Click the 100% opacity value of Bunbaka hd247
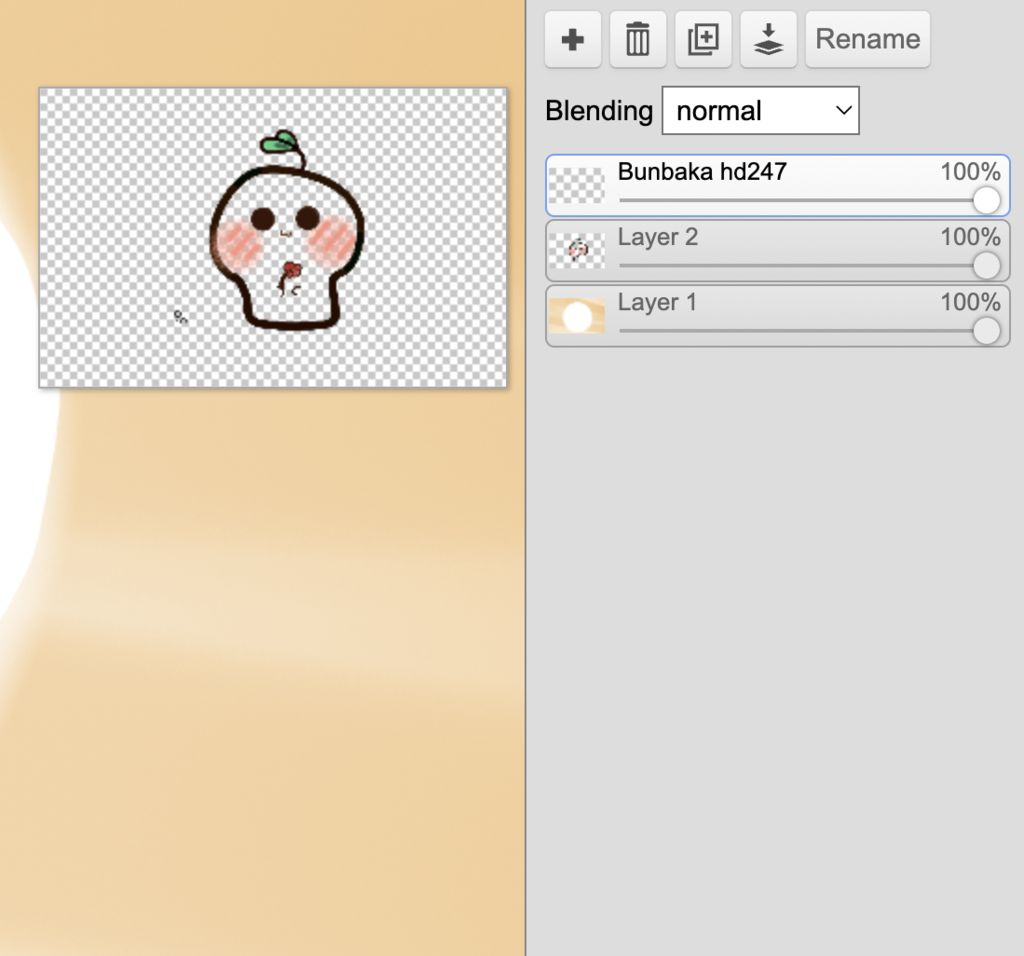 click(x=970, y=172)
